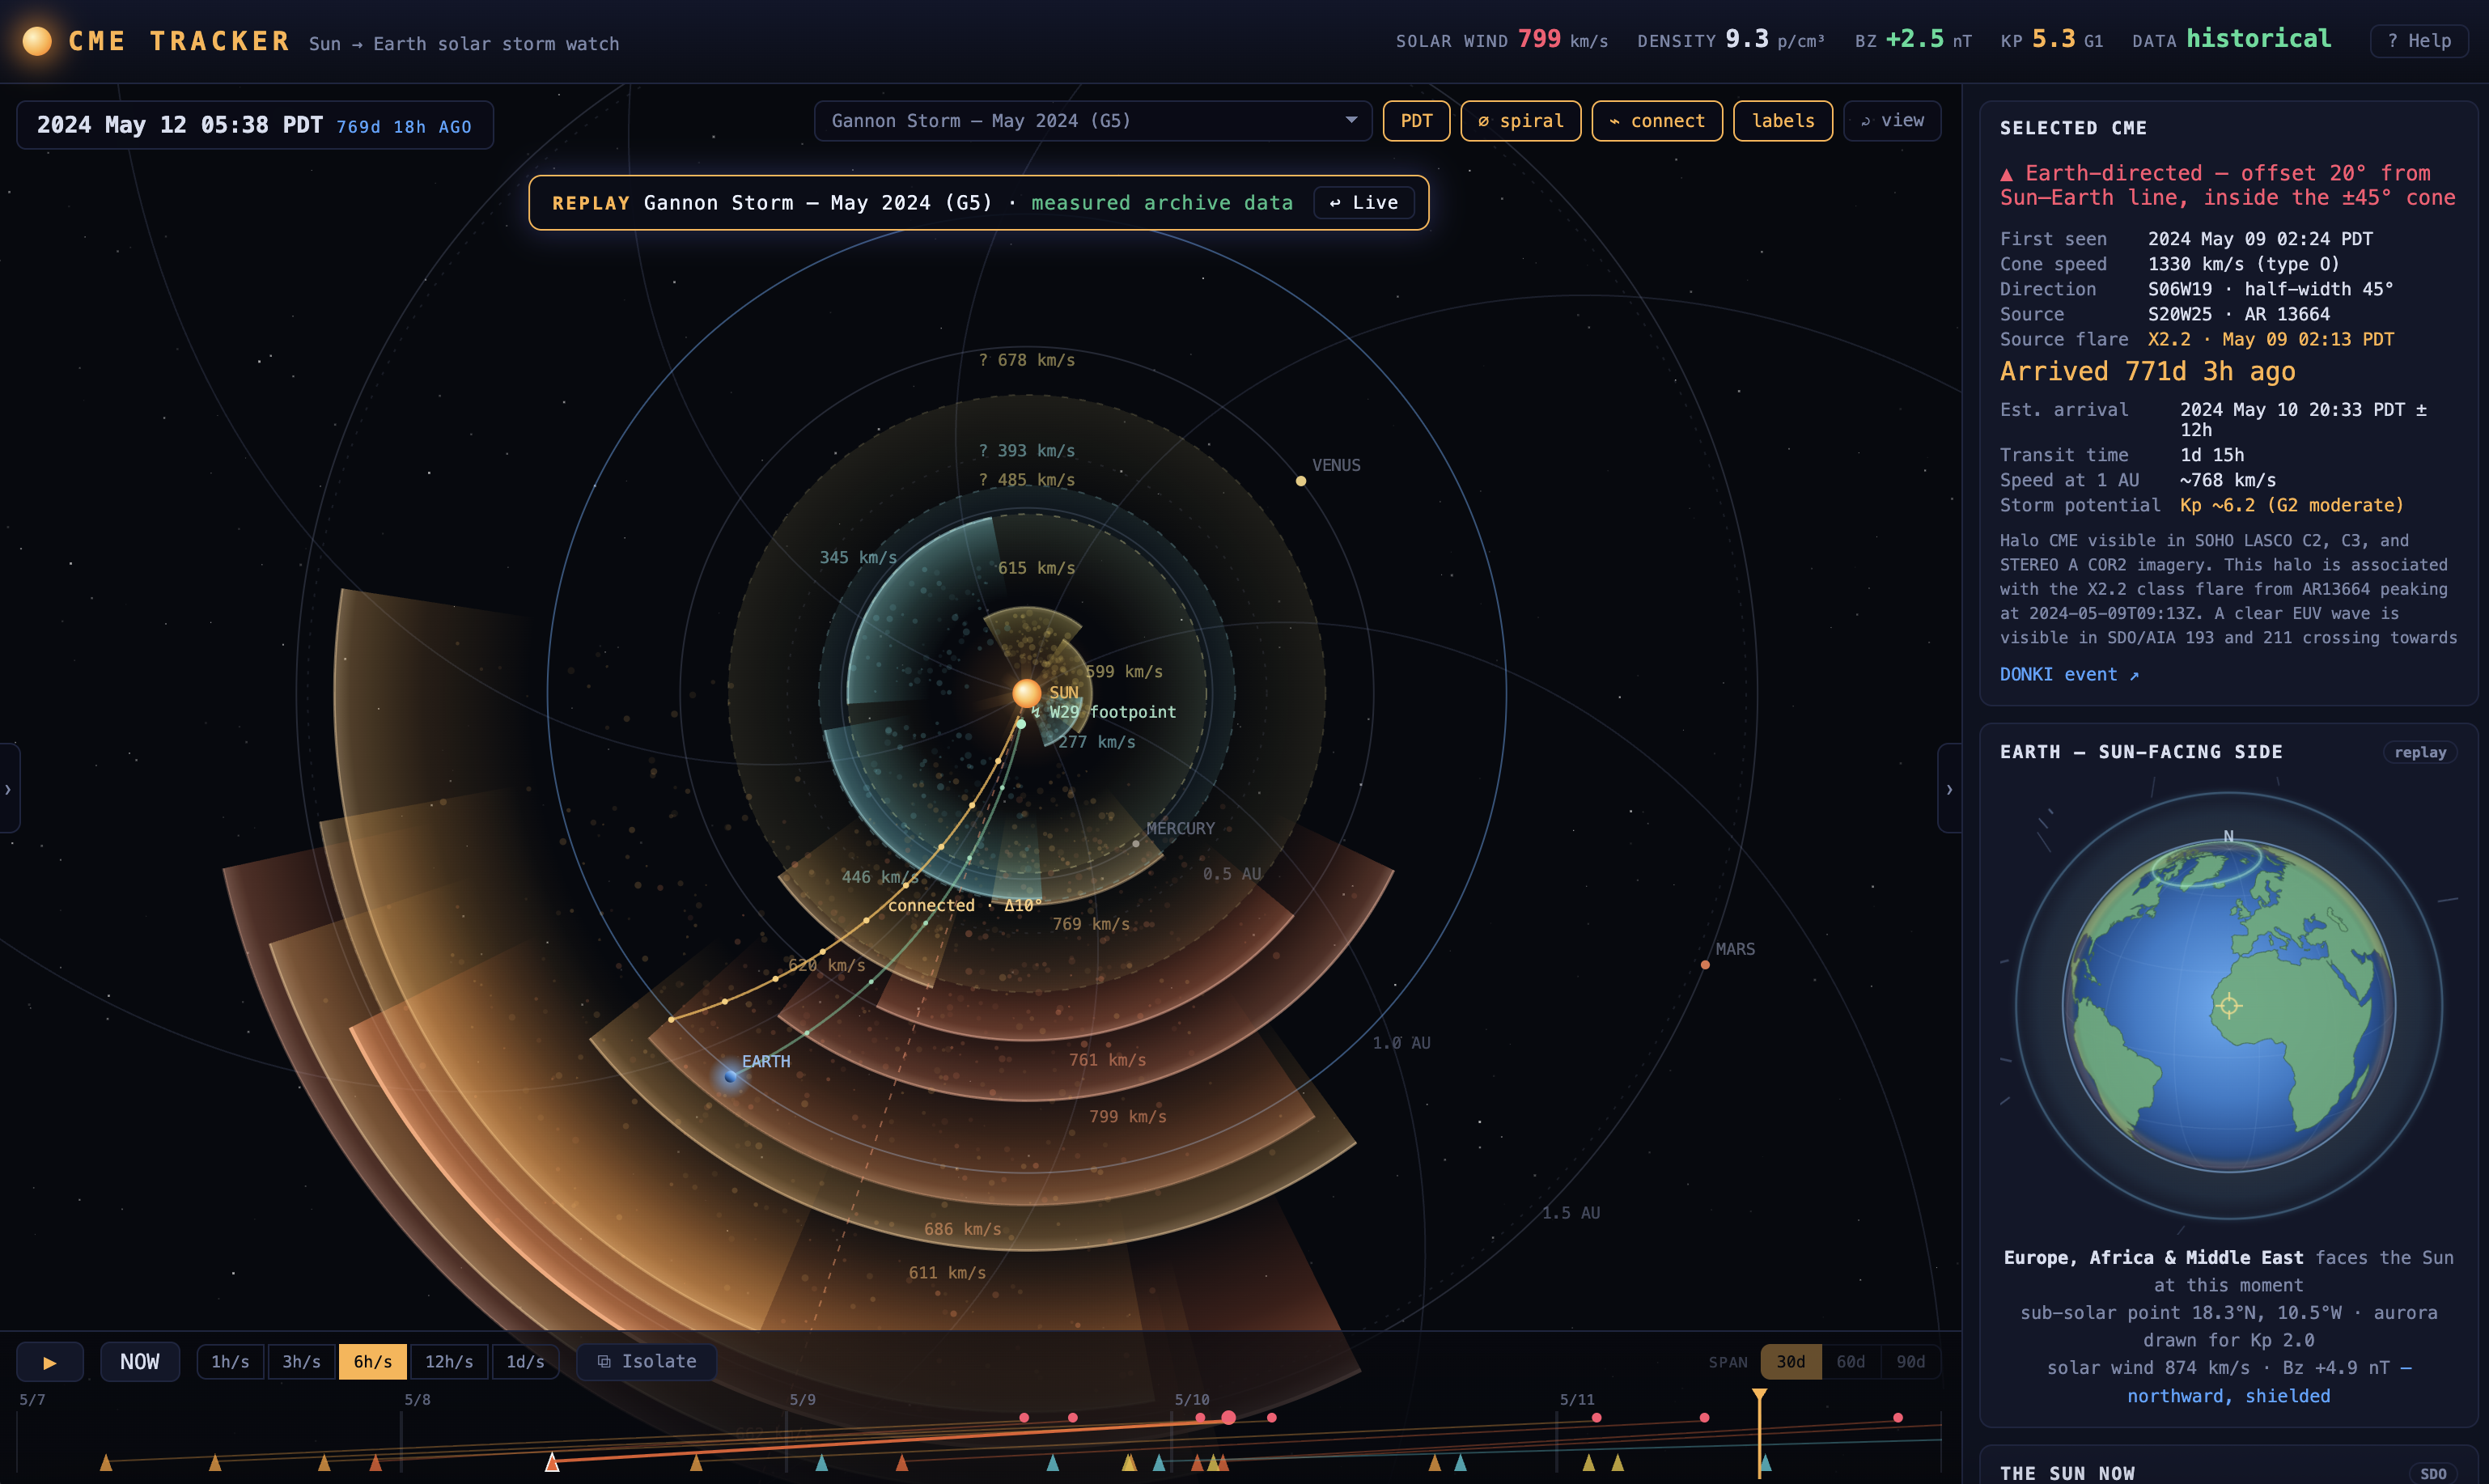
Task: Set timeline span to 90d
Action: click(1910, 1362)
